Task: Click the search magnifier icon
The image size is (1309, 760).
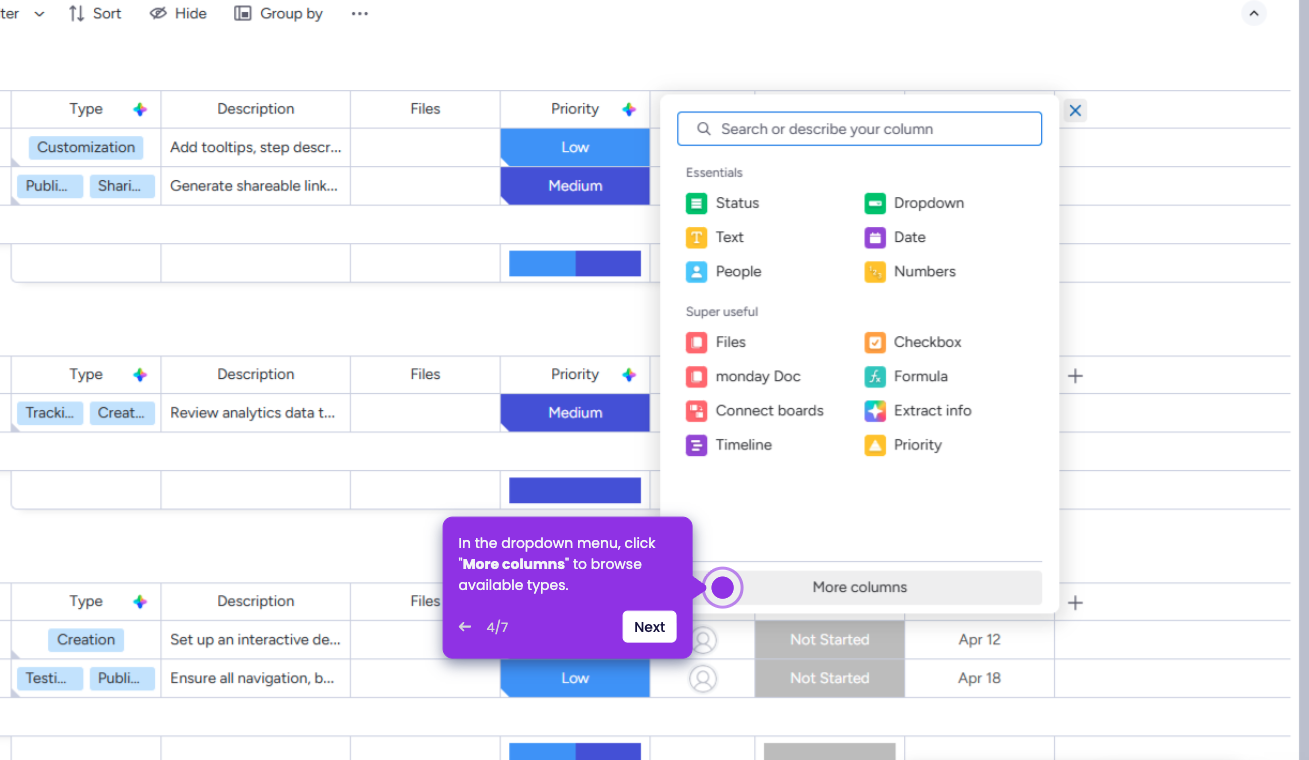Action: pos(703,129)
